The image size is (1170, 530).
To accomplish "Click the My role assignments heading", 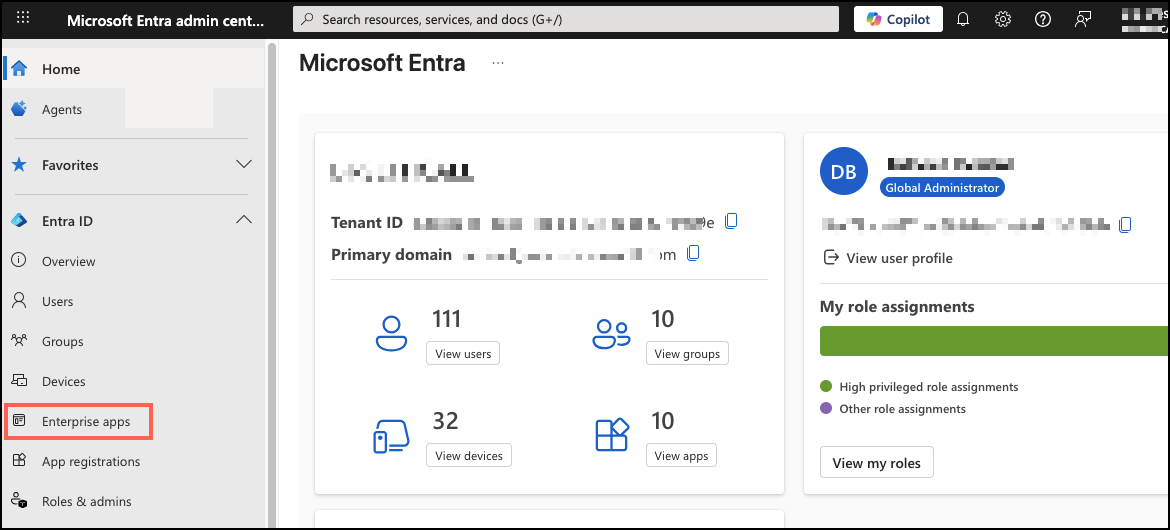I will (897, 307).
